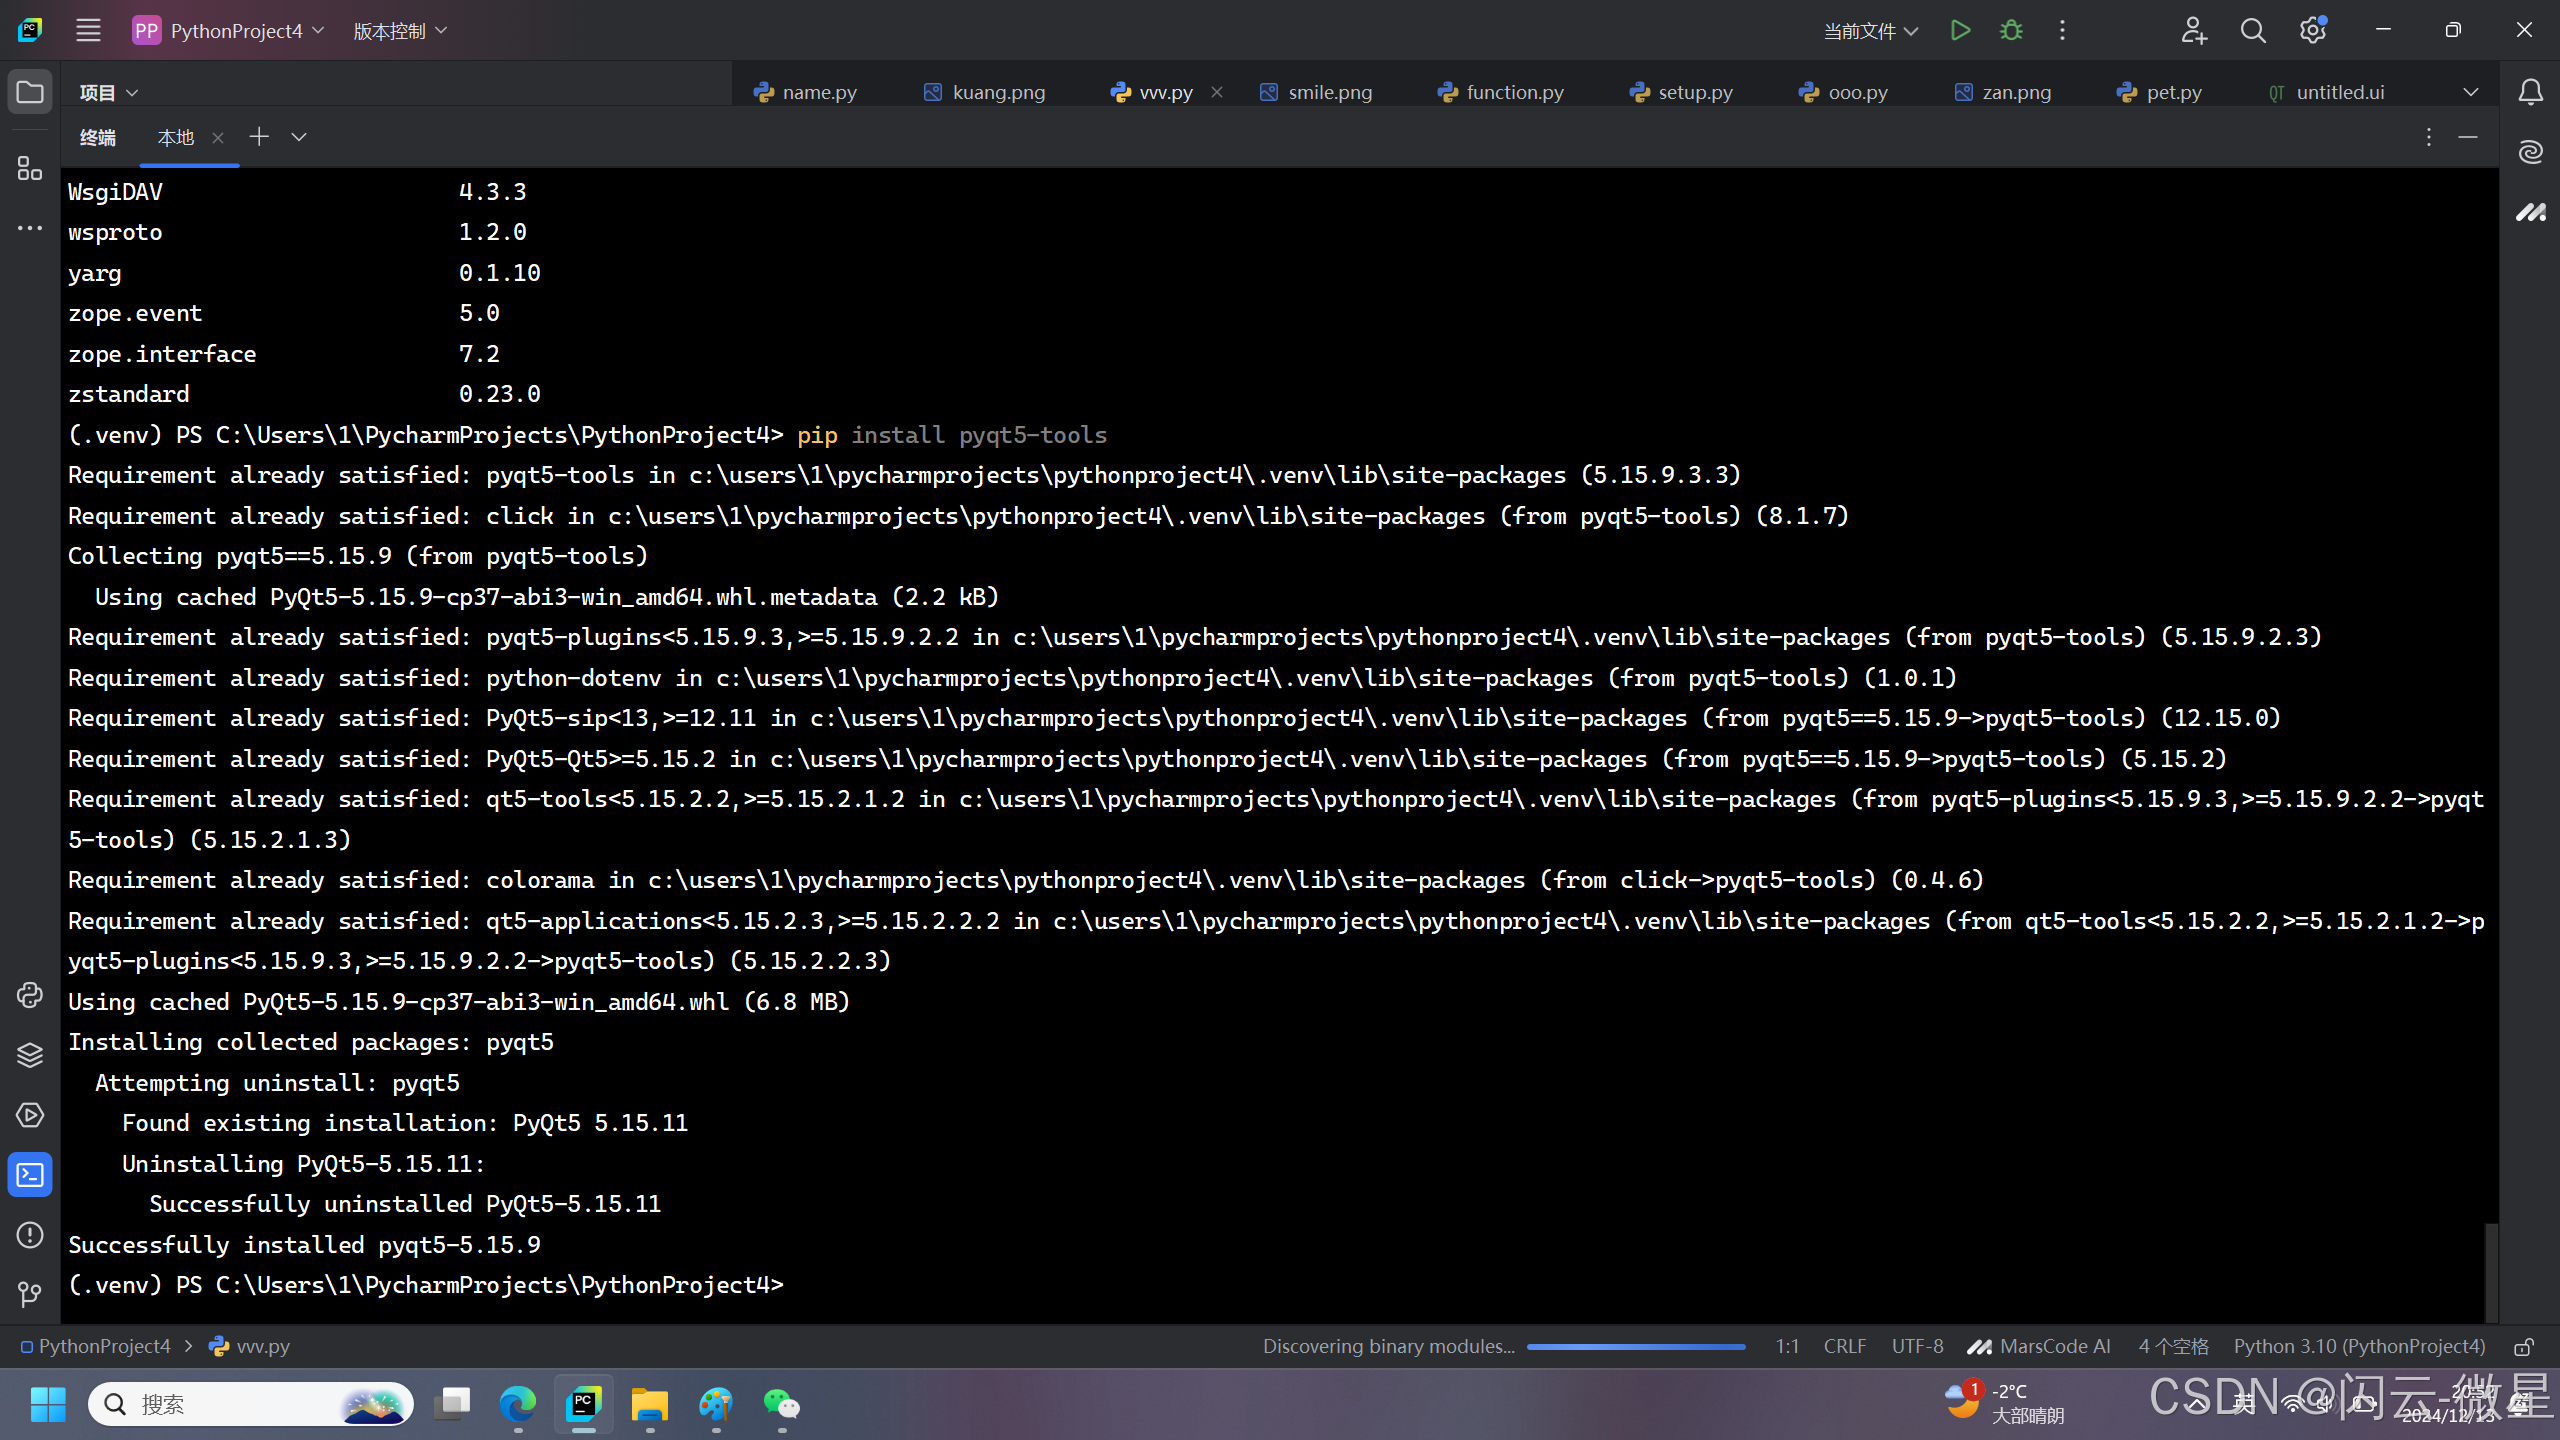
Task: Click the Debug bug icon
Action: 2011,30
